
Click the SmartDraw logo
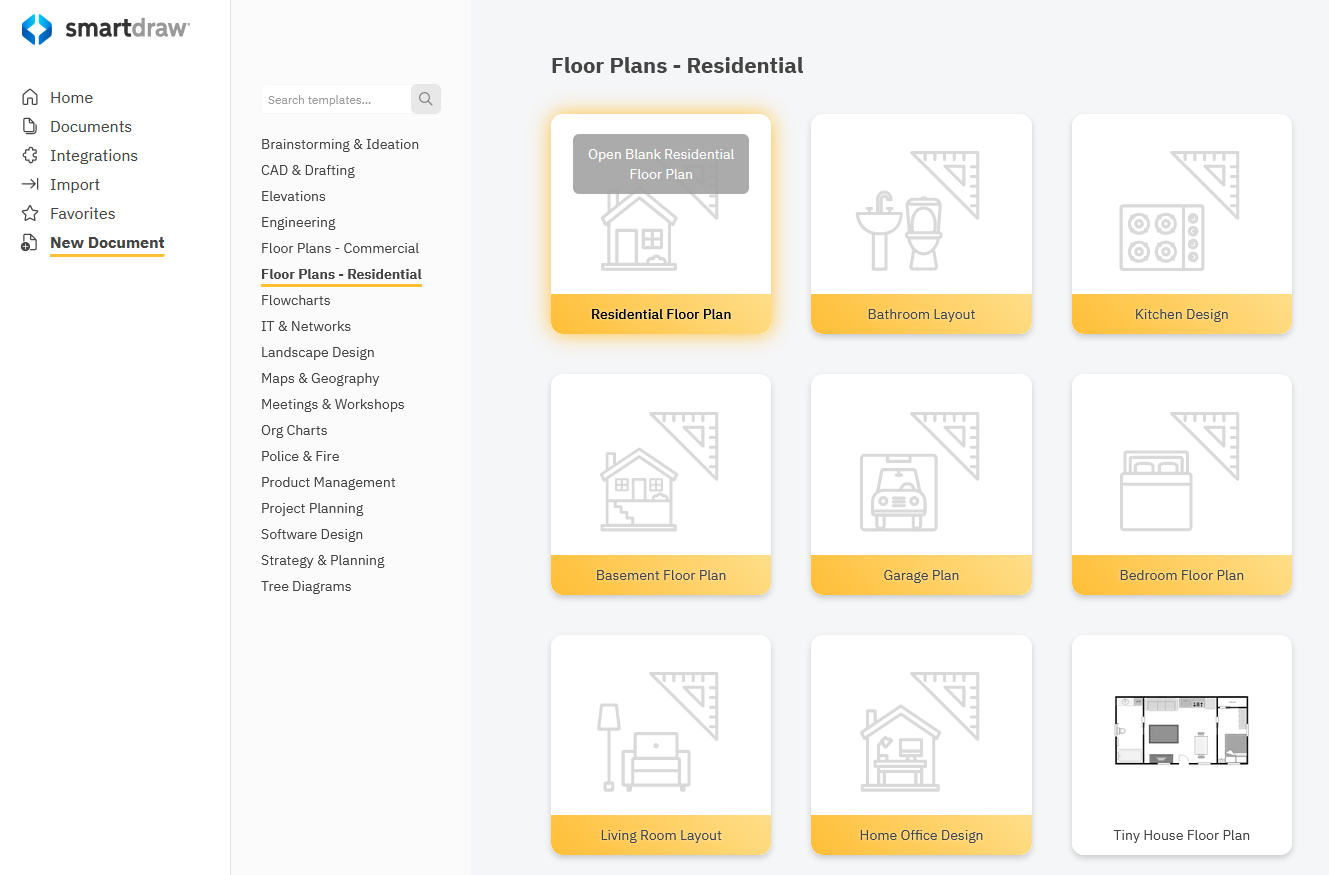tap(104, 29)
